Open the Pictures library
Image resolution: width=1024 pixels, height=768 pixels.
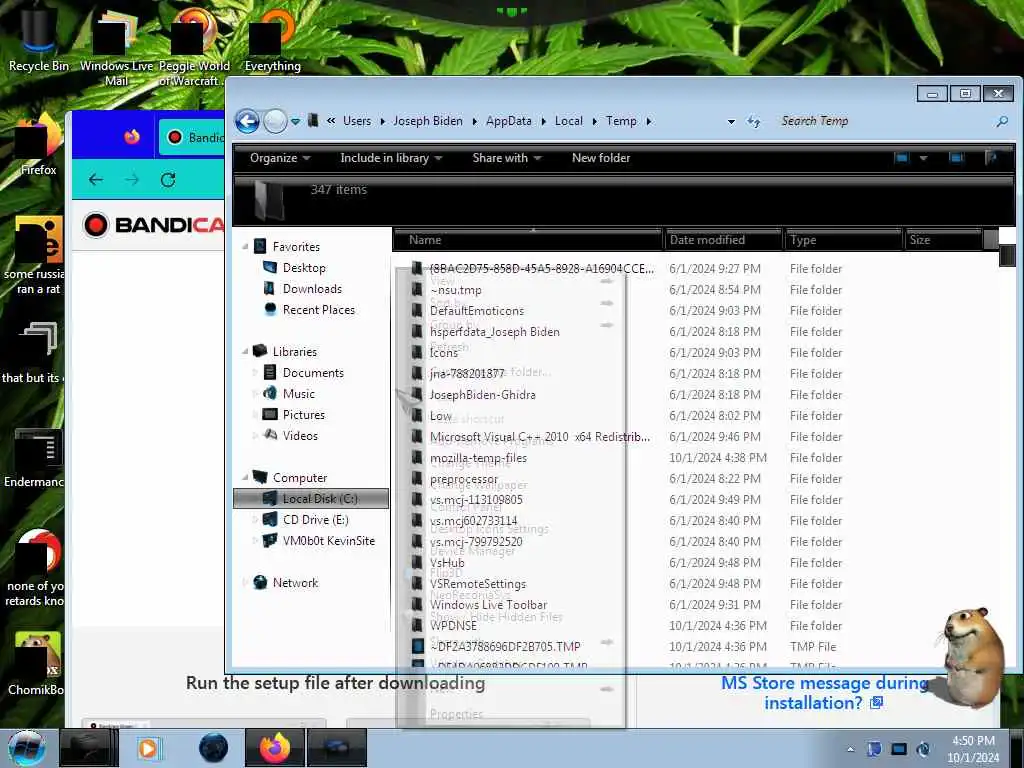[304, 415]
